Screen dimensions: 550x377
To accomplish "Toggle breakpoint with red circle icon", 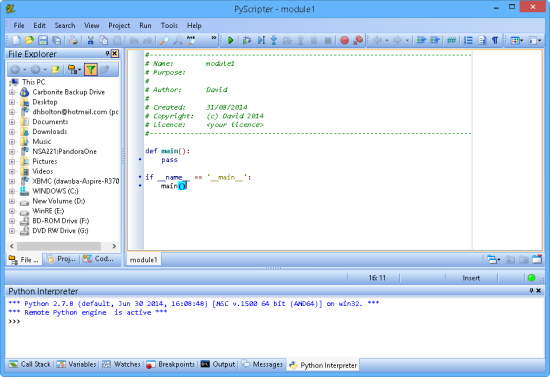I will [x=344, y=41].
